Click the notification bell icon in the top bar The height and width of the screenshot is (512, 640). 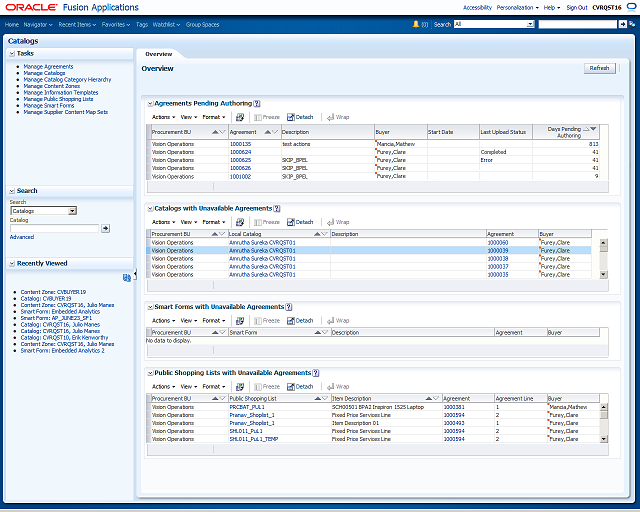tap(416, 24)
